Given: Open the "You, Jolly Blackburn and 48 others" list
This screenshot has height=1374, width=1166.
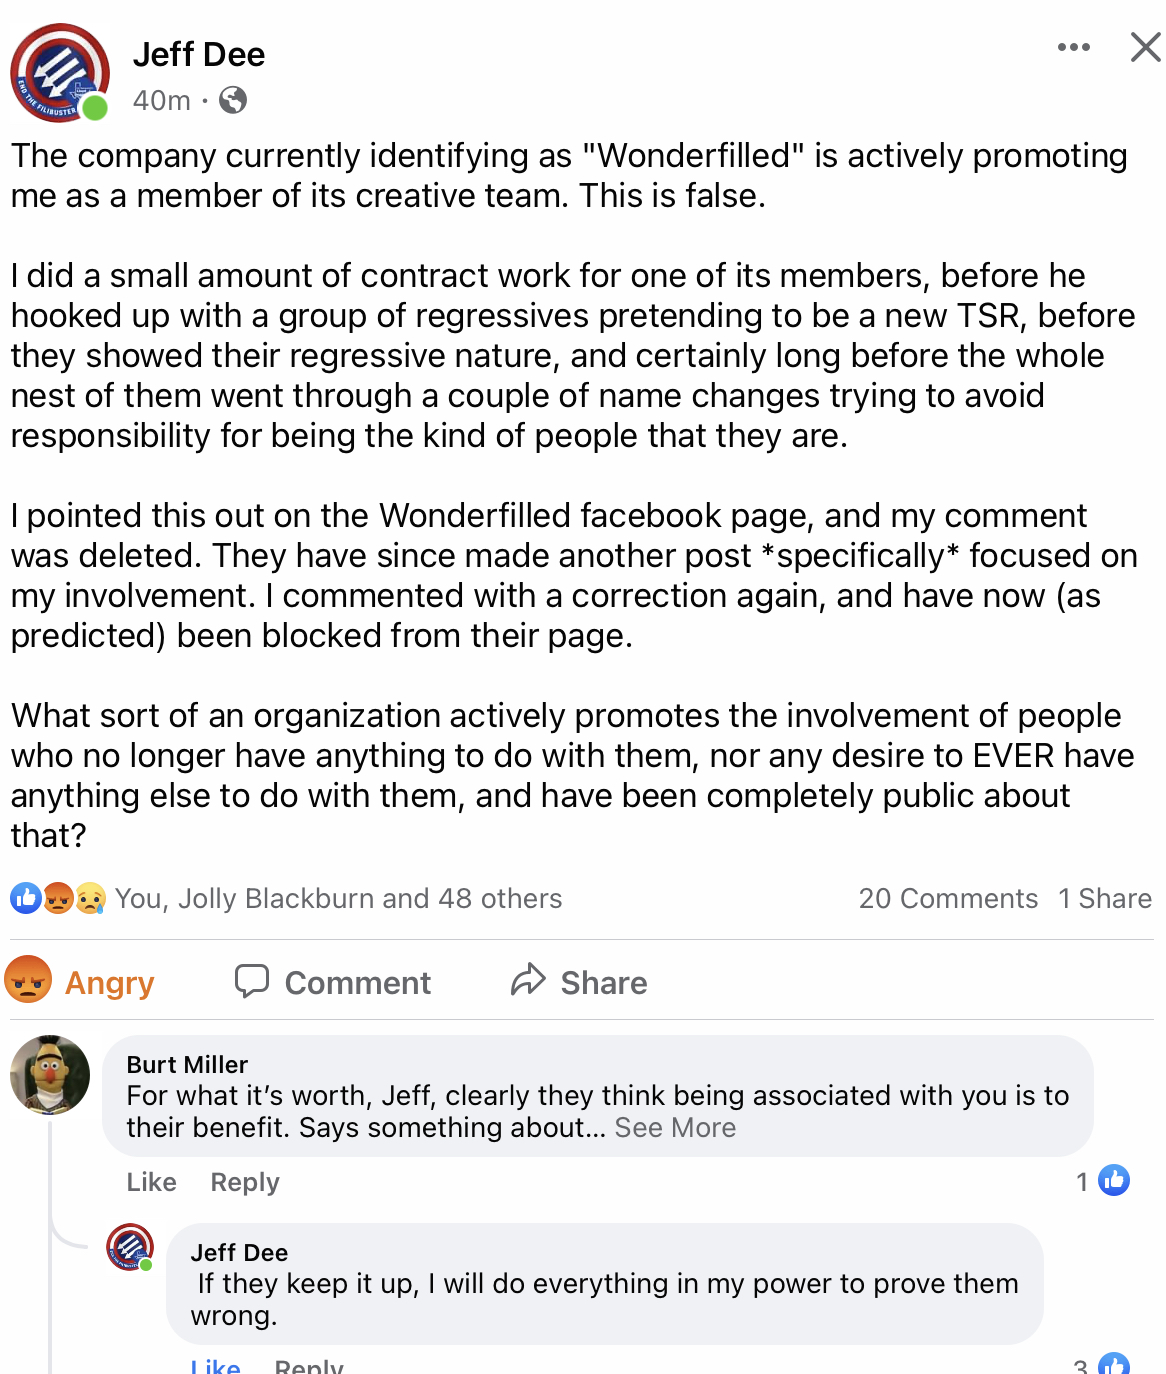Looking at the screenshot, I should 338,898.
